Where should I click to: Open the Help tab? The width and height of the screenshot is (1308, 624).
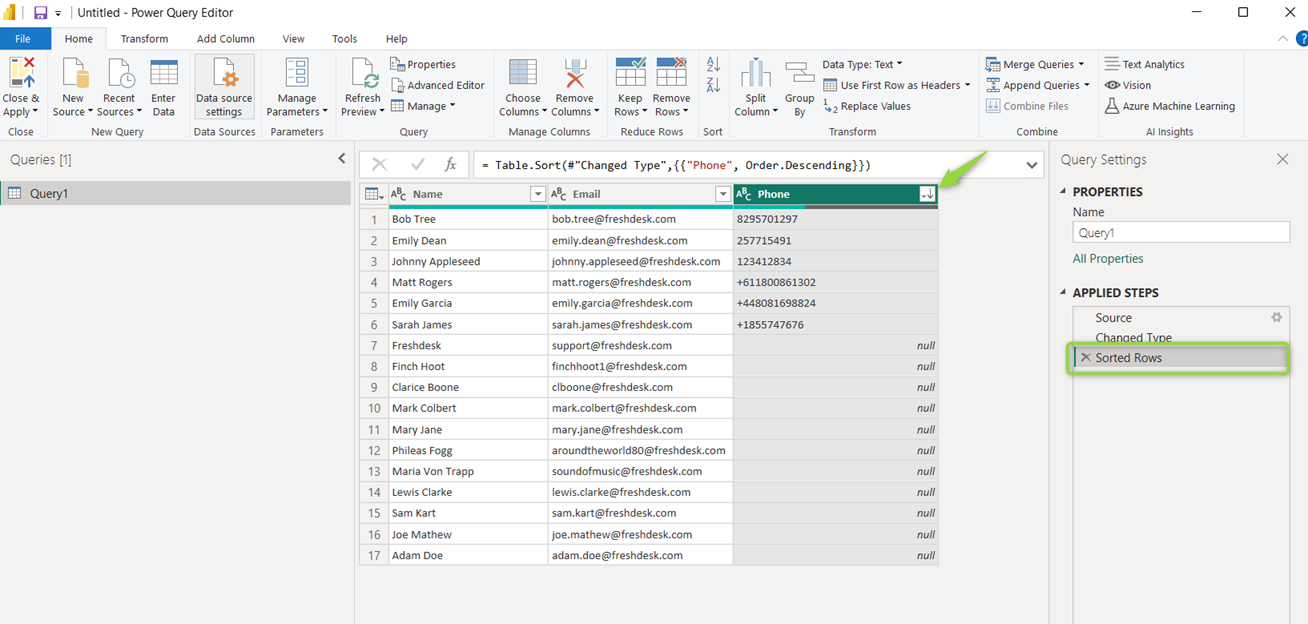397,39
